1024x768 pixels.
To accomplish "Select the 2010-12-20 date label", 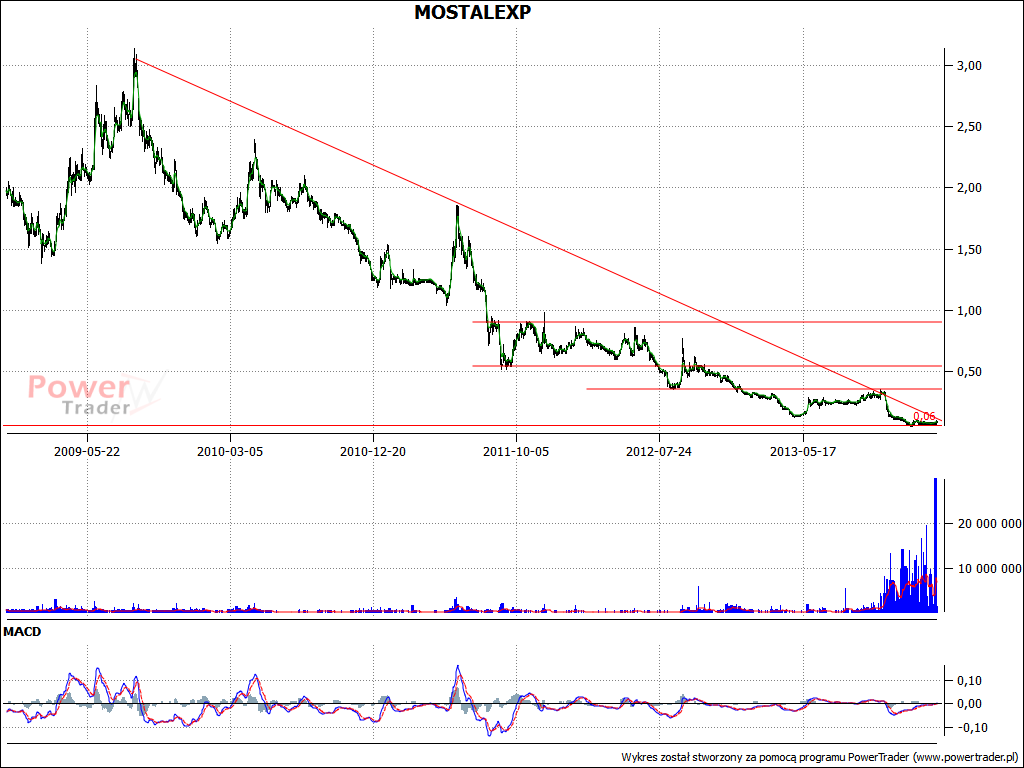I will pyautogui.click(x=373, y=451).
